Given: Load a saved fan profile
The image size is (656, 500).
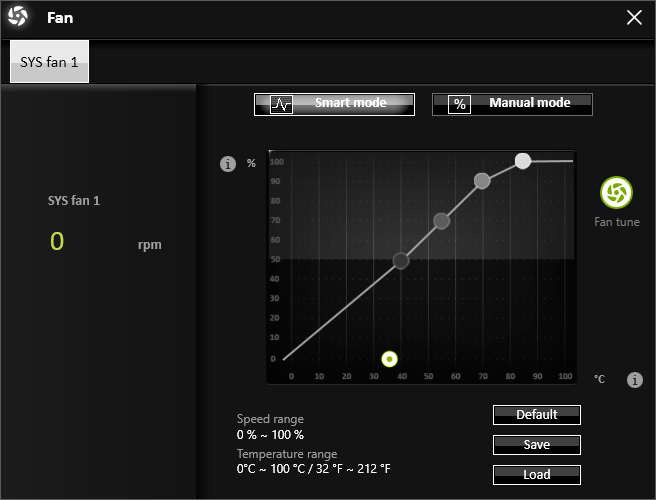Looking at the screenshot, I should (537, 475).
